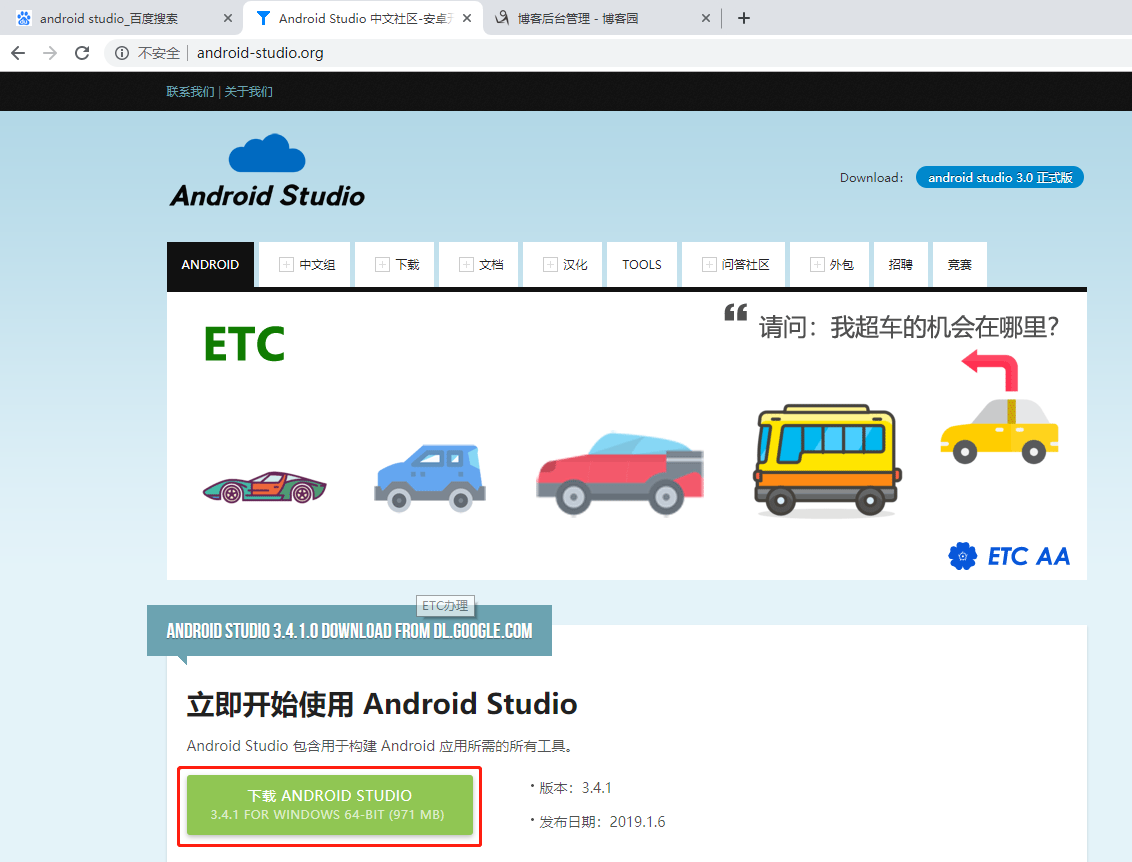Click the site security info icon
The image size is (1132, 862).
coord(122,53)
